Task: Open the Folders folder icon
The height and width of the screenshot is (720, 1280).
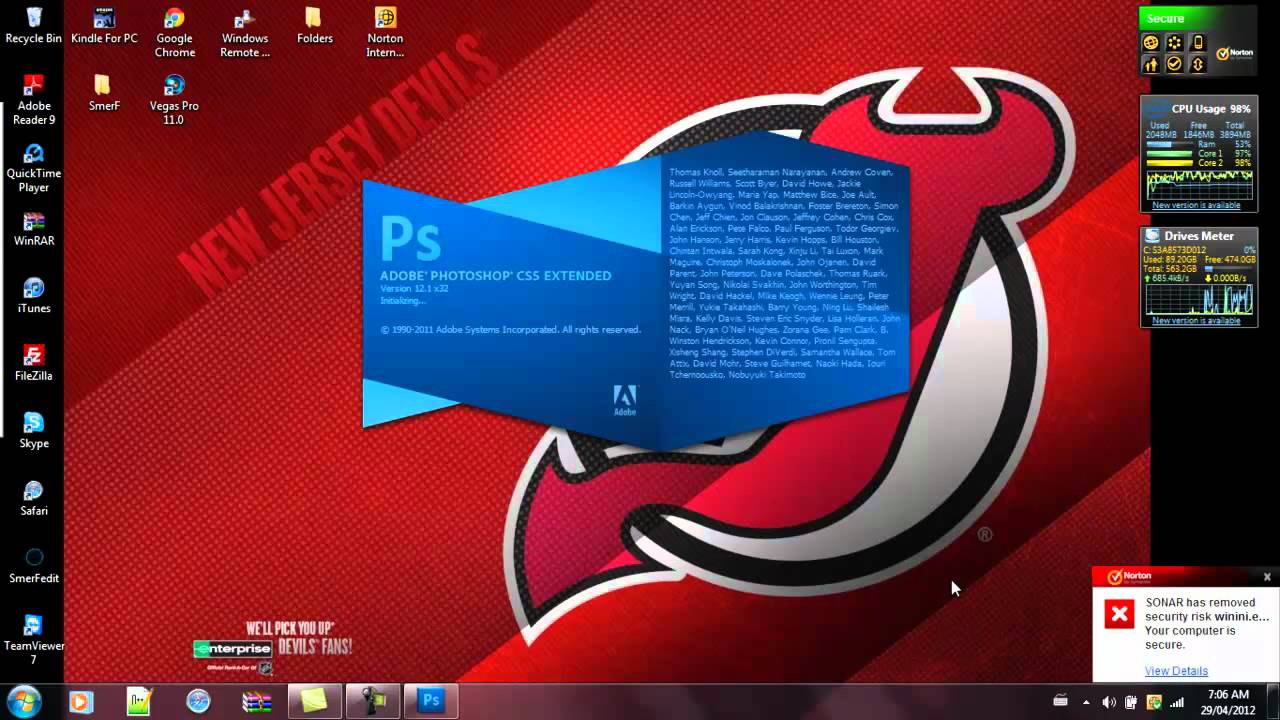Action: pyautogui.click(x=314, y=26)
